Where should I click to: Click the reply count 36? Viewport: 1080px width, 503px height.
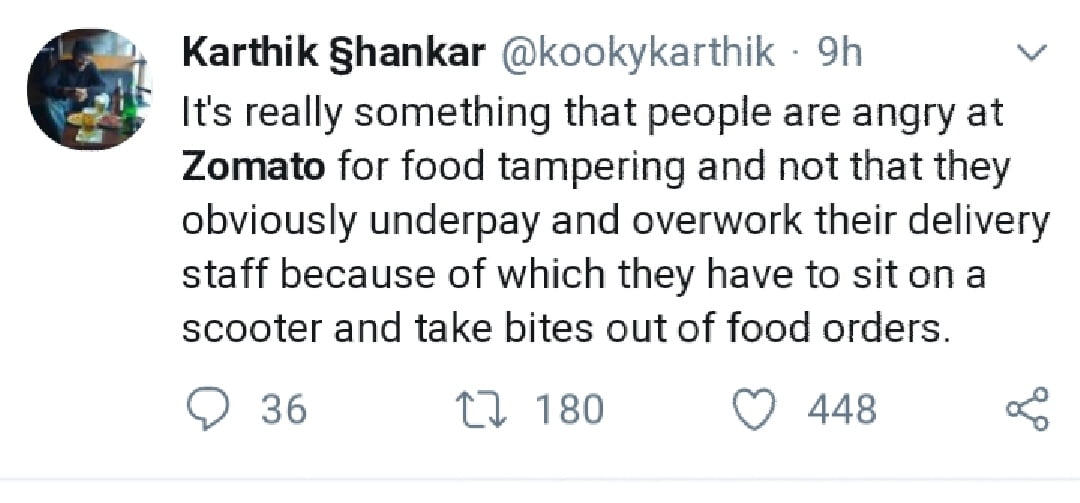click(x=283, y=410)
